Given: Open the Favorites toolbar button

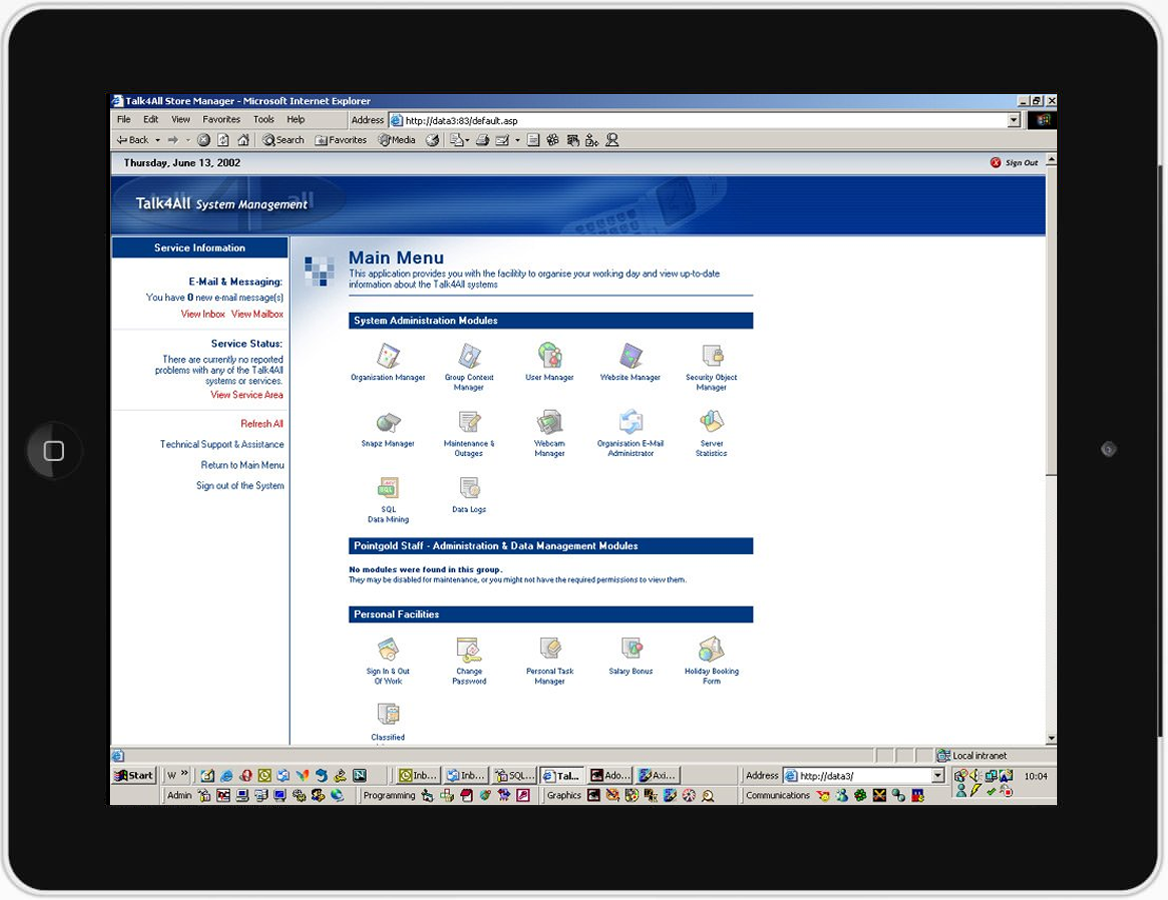Looking at the screenshot, I should [x=340, y=140].
